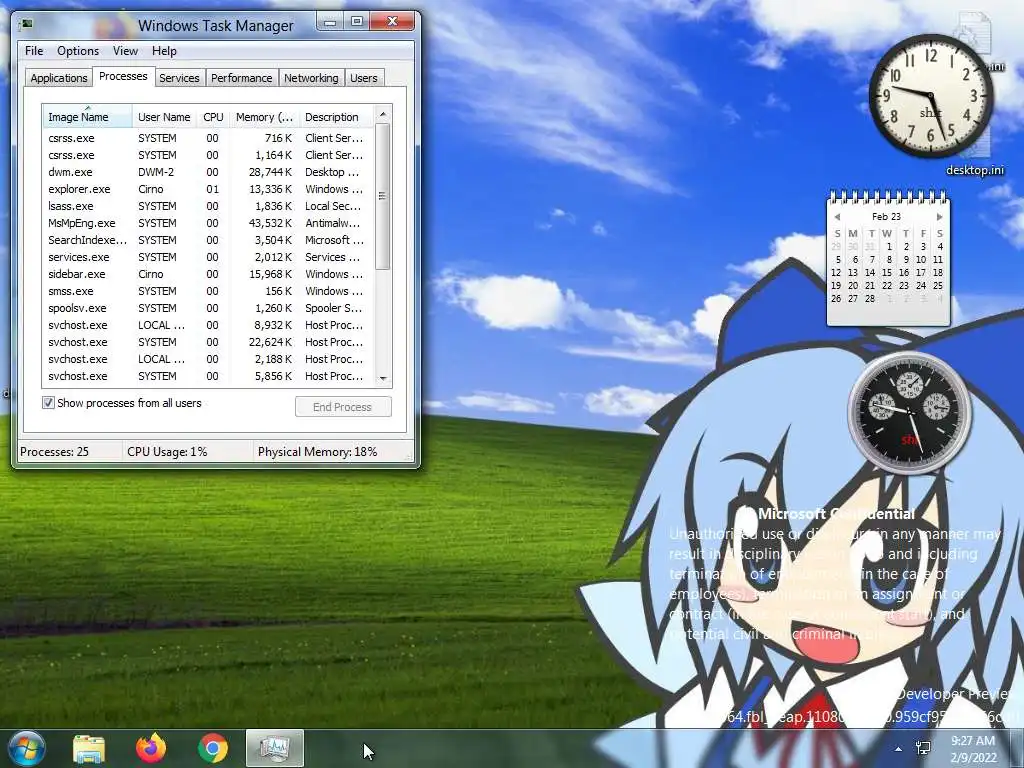Click the process list scrollbar thumb
The width and height of the screenshot is (1024, 768).
[x=383, y=196]
